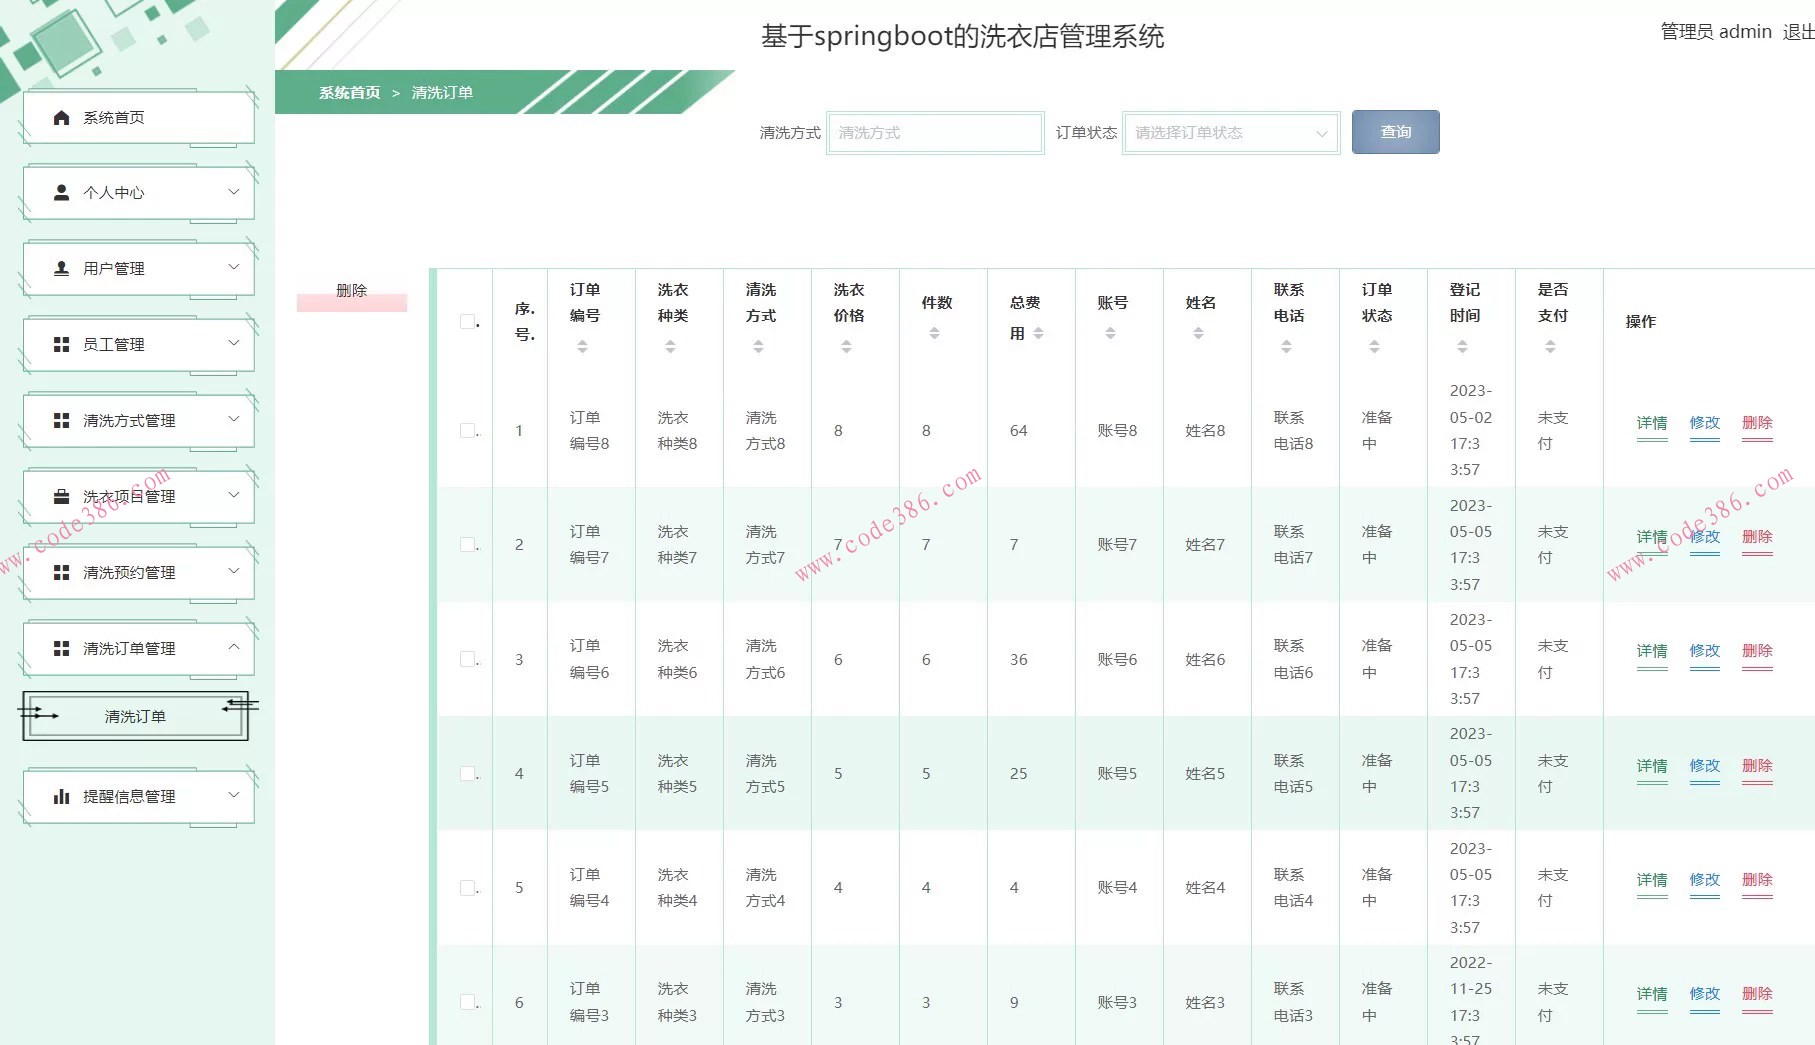Check the select-all checkbox in table header

[465, 319]
